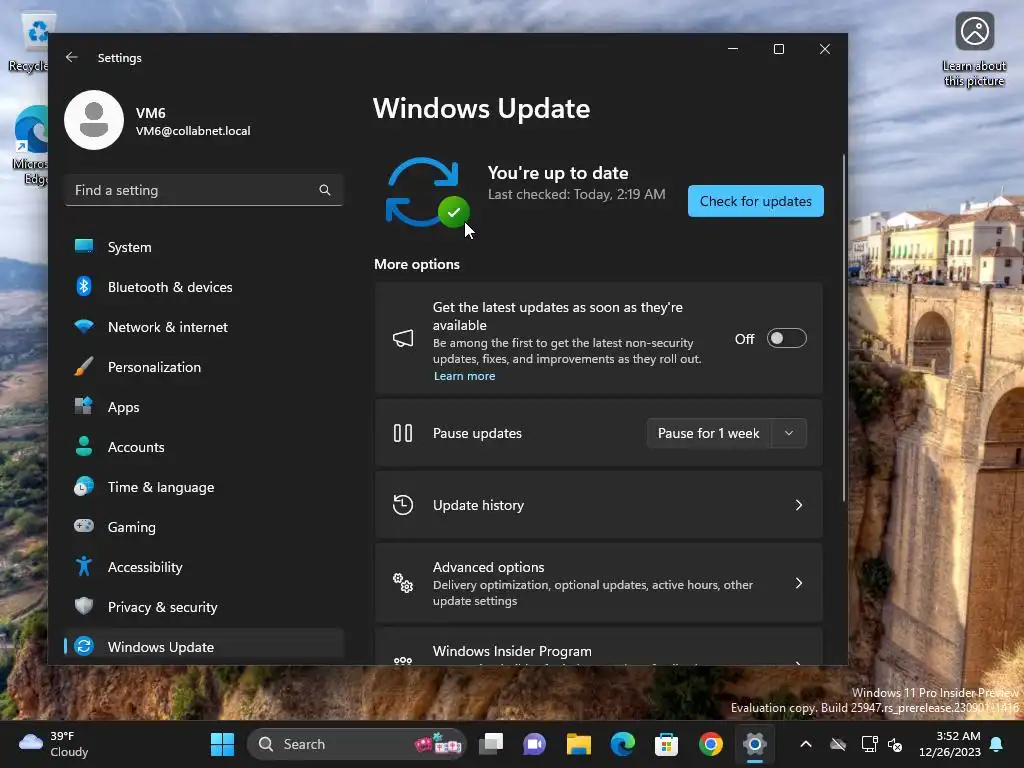
Task: Click the notification bell in system tray
Action: coord(997,744)
